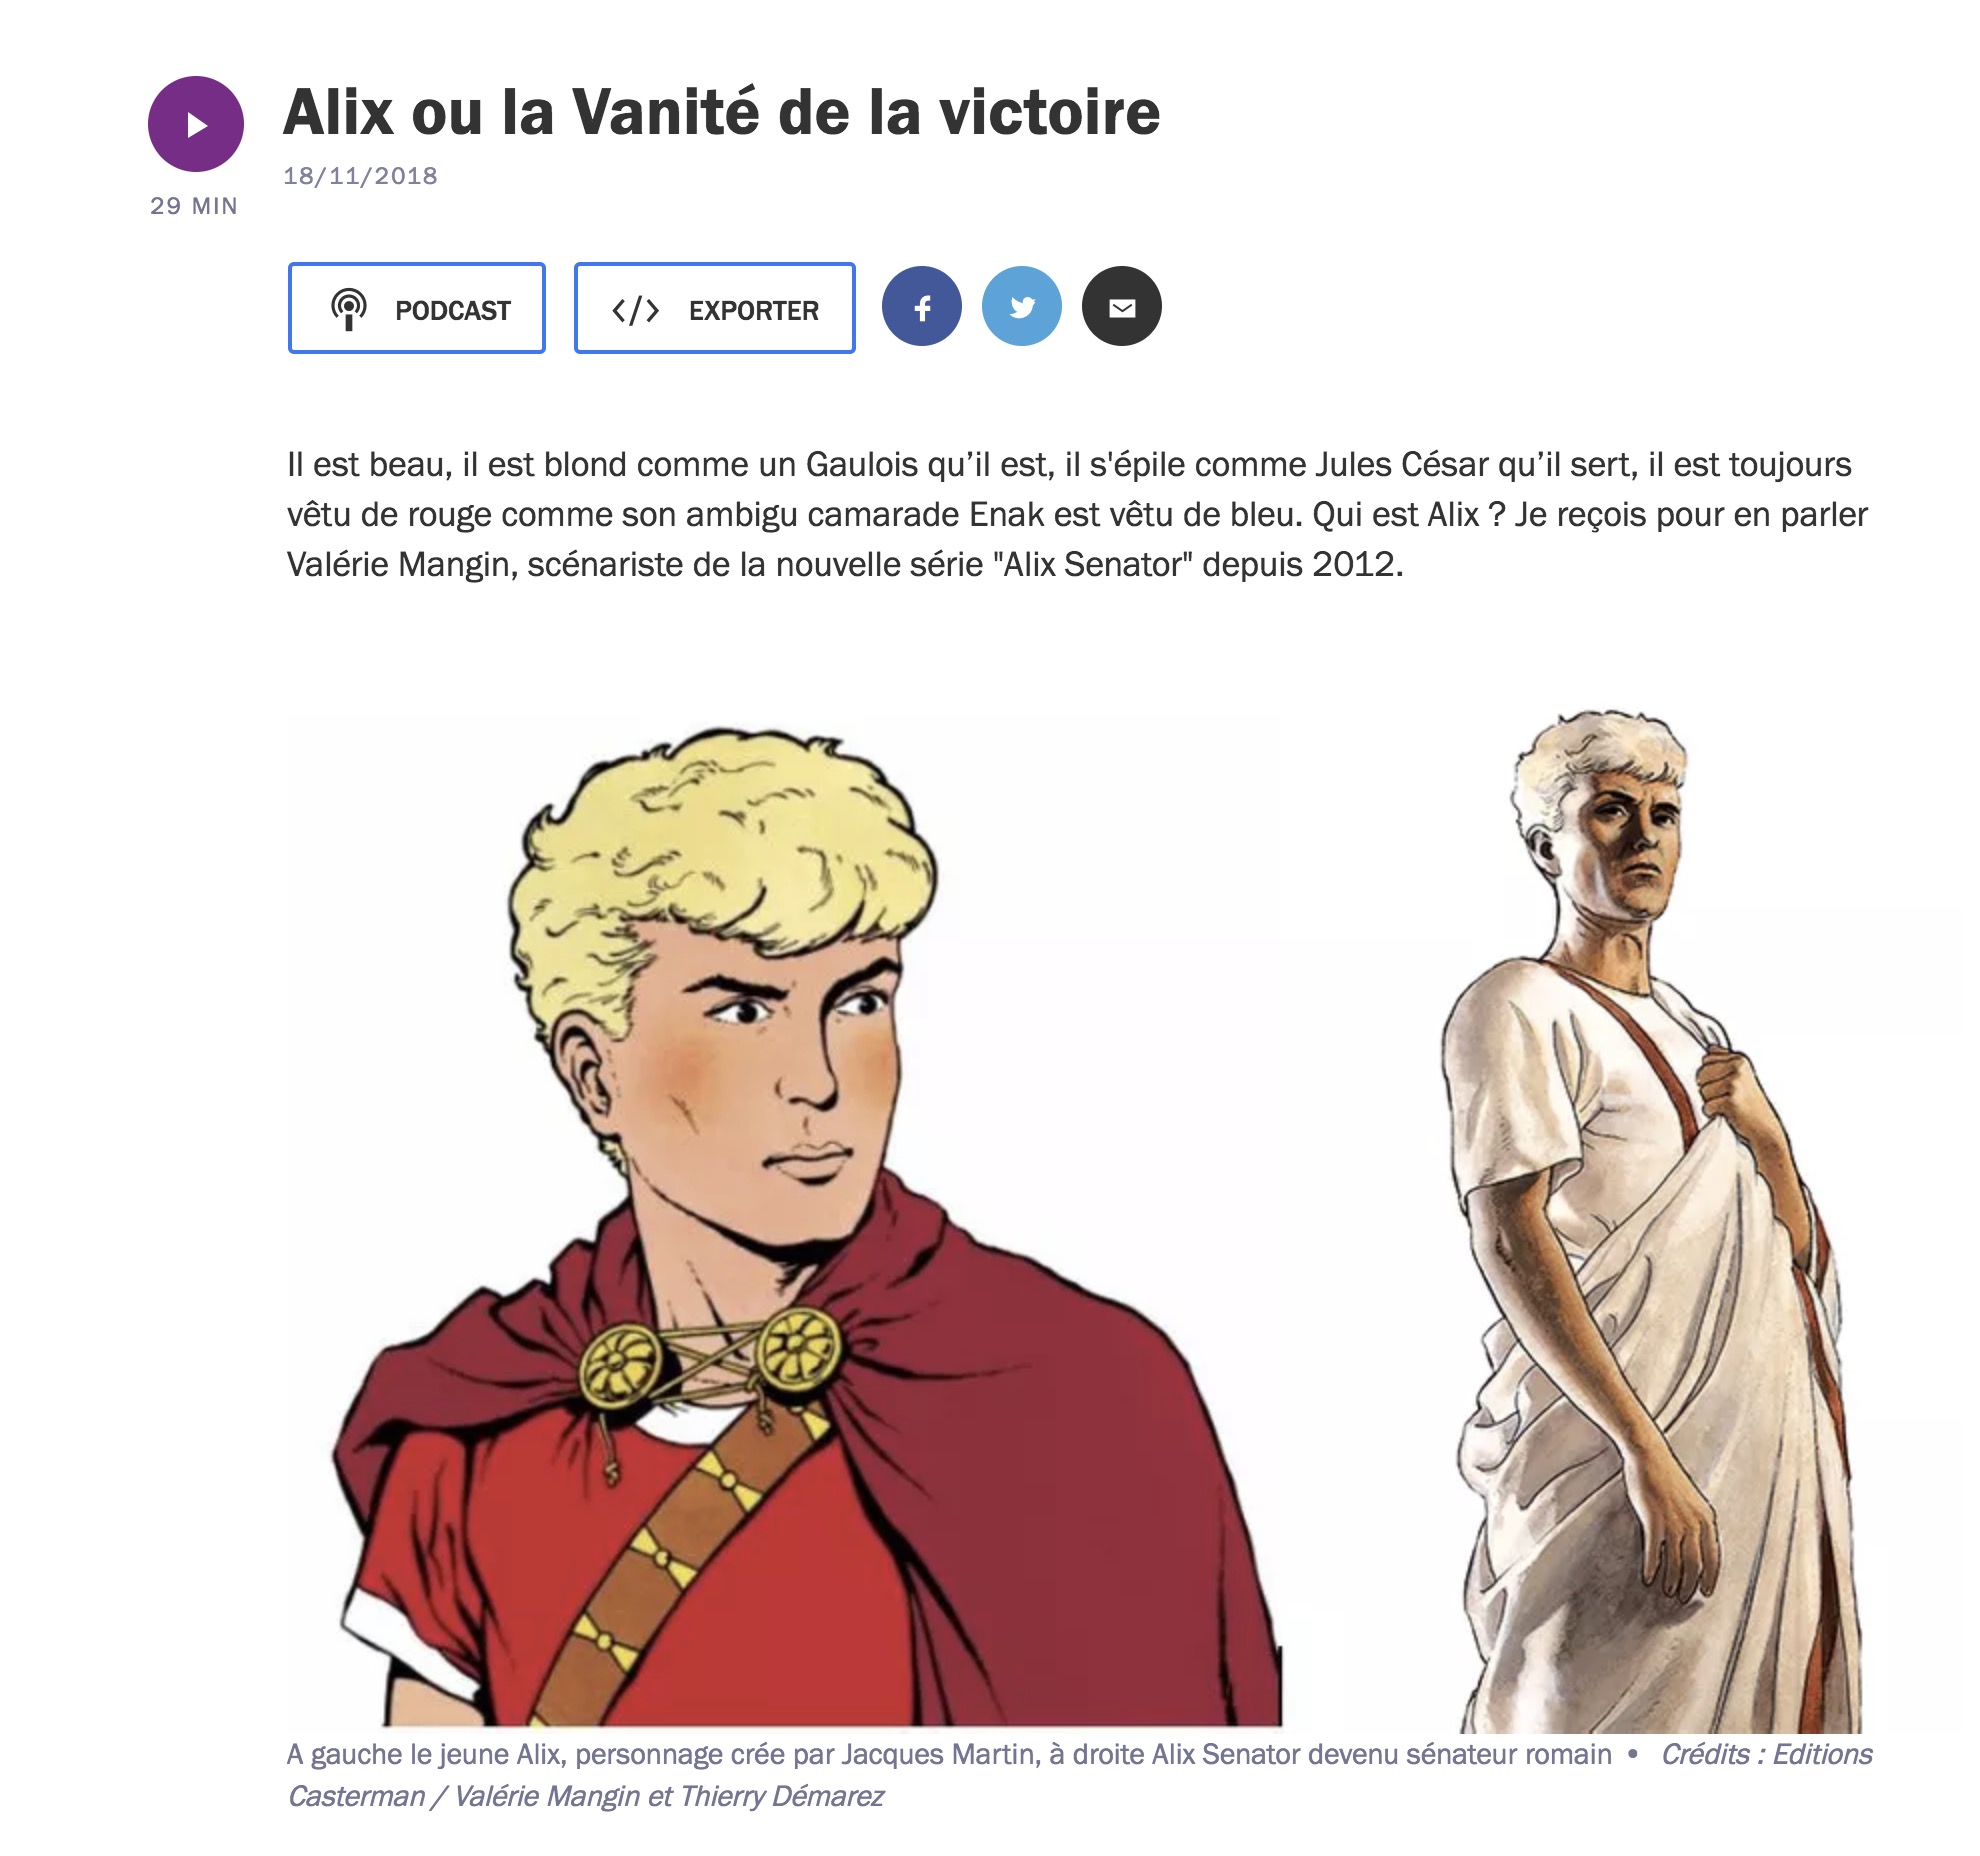1980x1856 pixels.
Task: Open the title "Alix ou la Vanité de la victoire"
Action: [x=722, y=112]
